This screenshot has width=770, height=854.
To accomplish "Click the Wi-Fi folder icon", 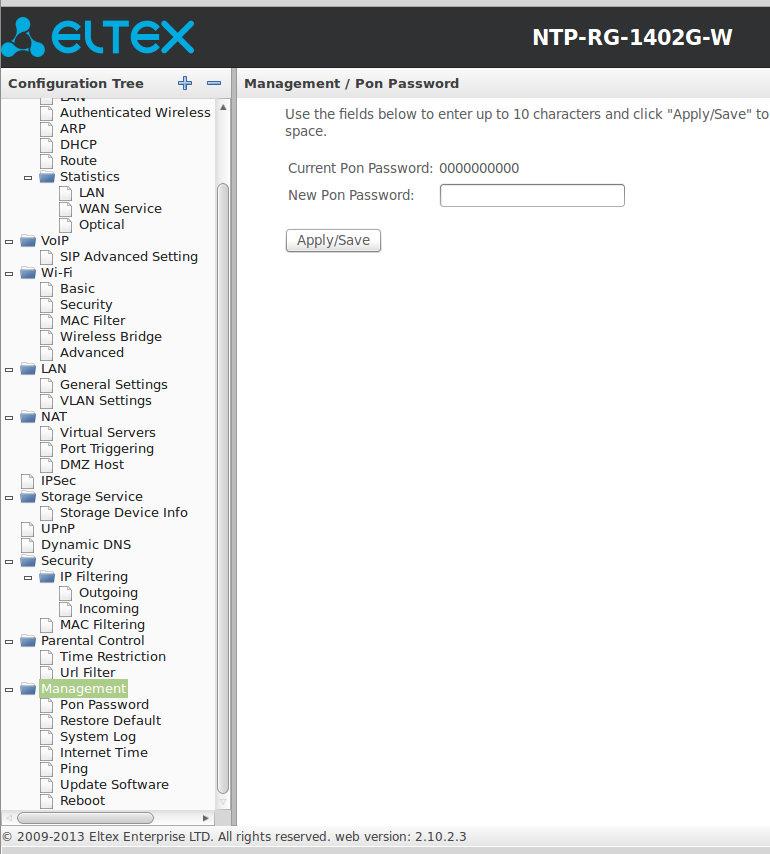I will pos(28,273).
